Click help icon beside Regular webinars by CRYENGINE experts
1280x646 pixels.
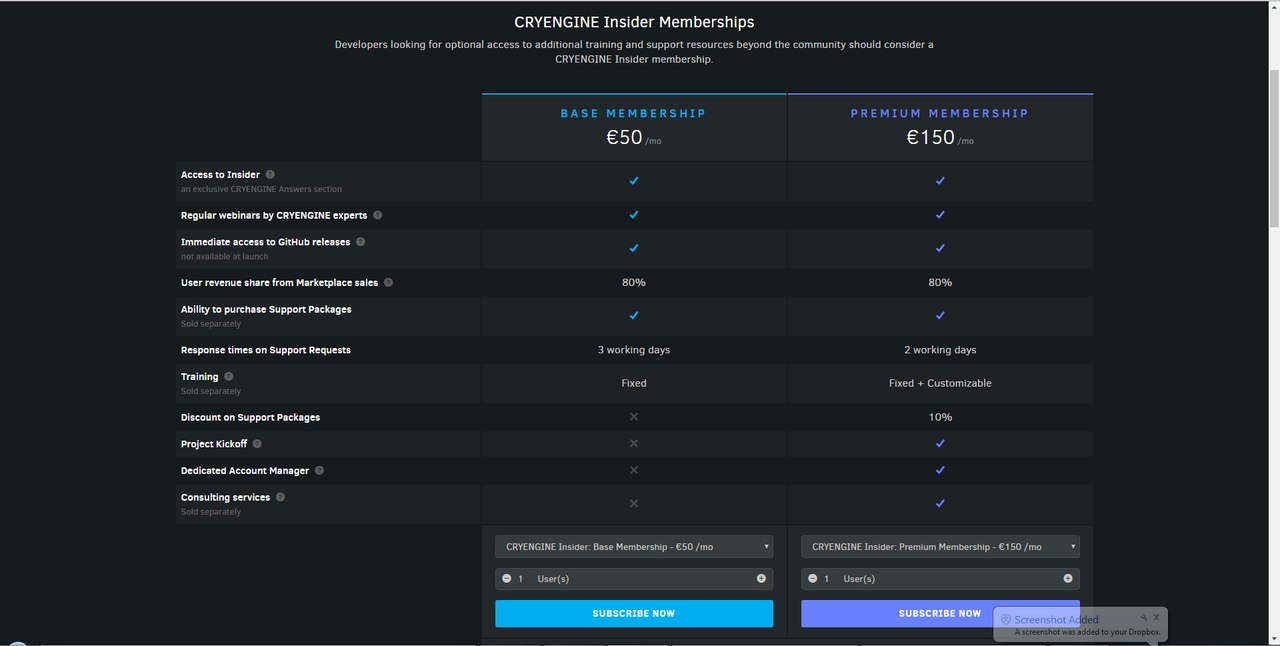click(x=377, y=215)
